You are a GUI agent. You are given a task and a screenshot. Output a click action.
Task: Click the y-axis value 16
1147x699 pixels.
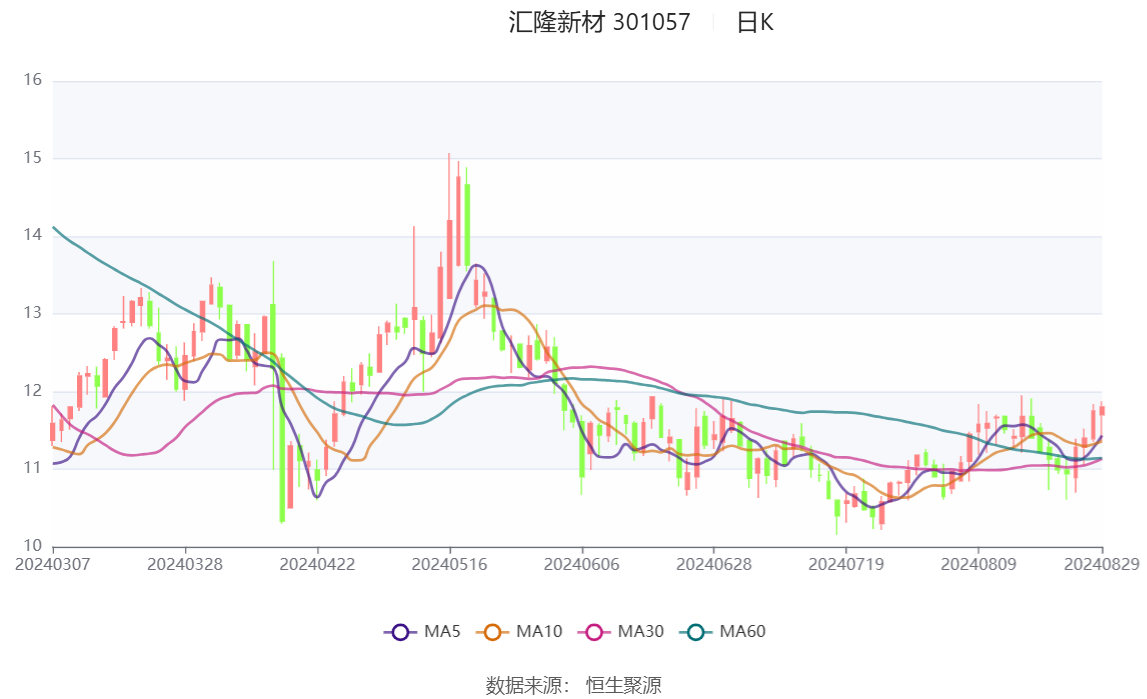point(32,80)
